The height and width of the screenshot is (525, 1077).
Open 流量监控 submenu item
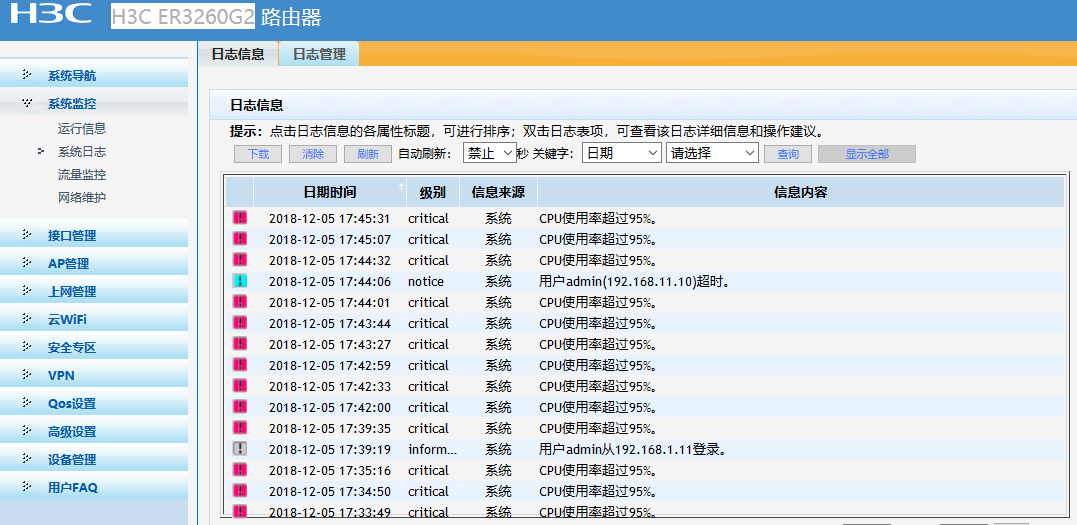(82, 175)
